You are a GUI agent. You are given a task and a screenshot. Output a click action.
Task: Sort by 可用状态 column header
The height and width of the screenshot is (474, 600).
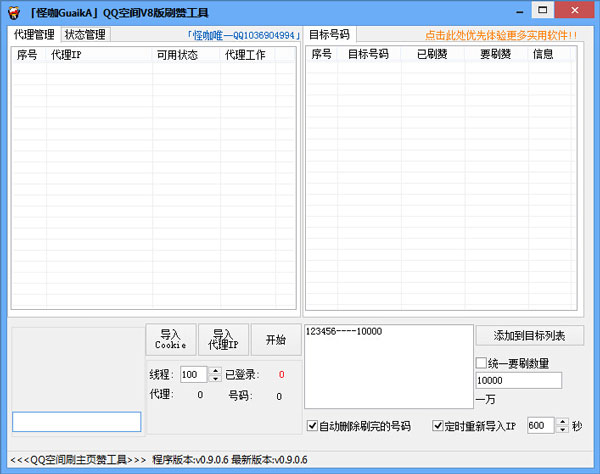186,55
